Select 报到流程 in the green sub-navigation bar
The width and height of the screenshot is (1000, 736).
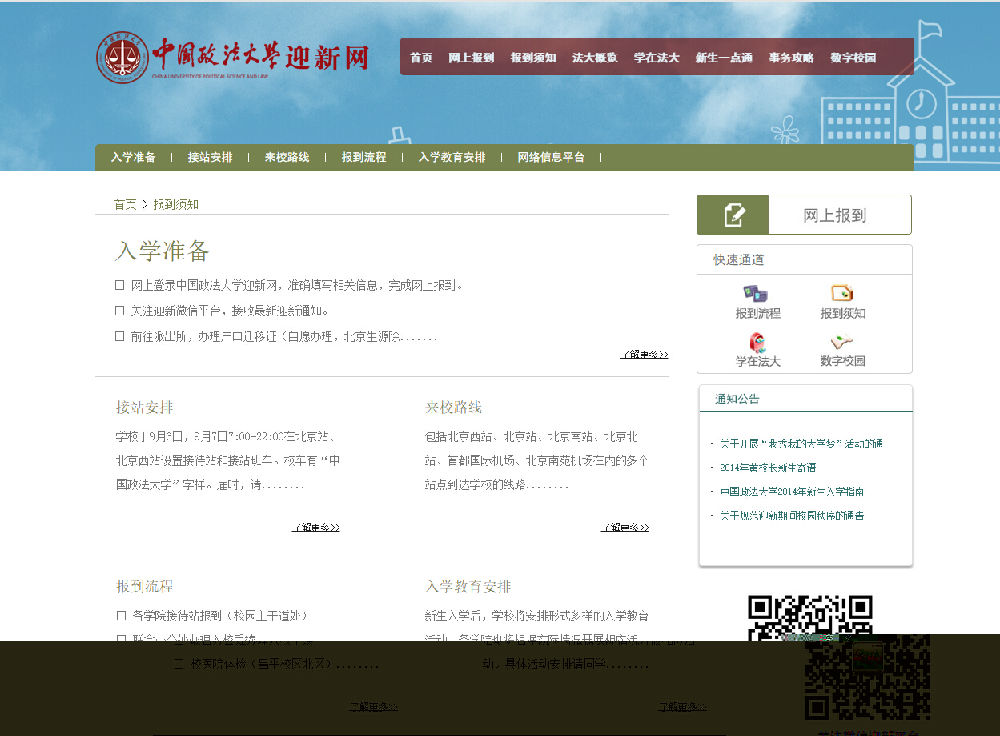pos(364,157)
